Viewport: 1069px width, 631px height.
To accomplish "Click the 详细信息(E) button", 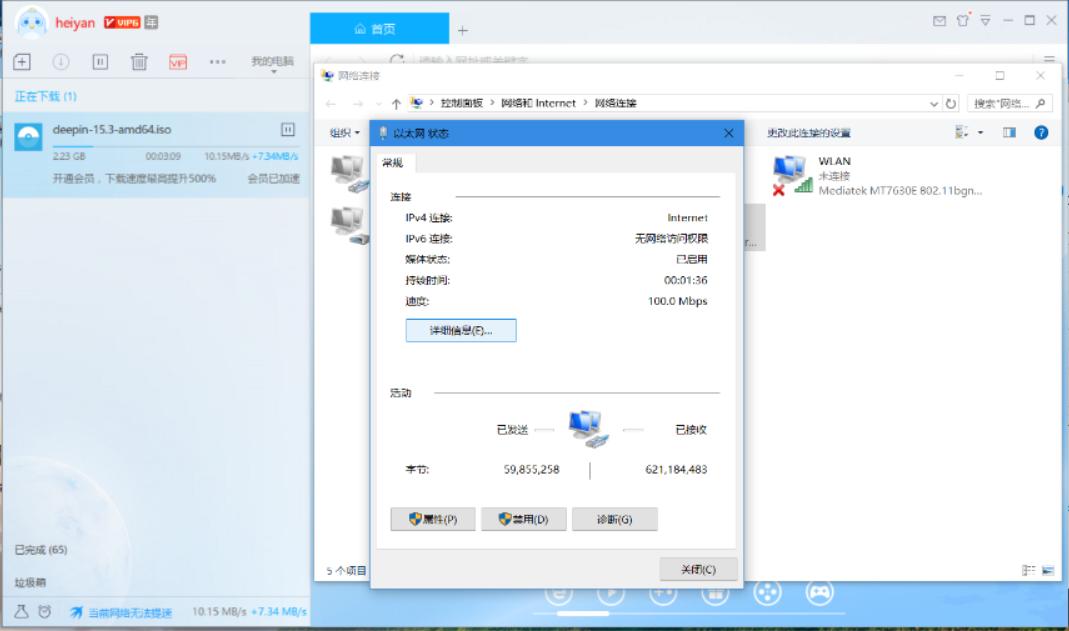I will [x=459, y=330].
